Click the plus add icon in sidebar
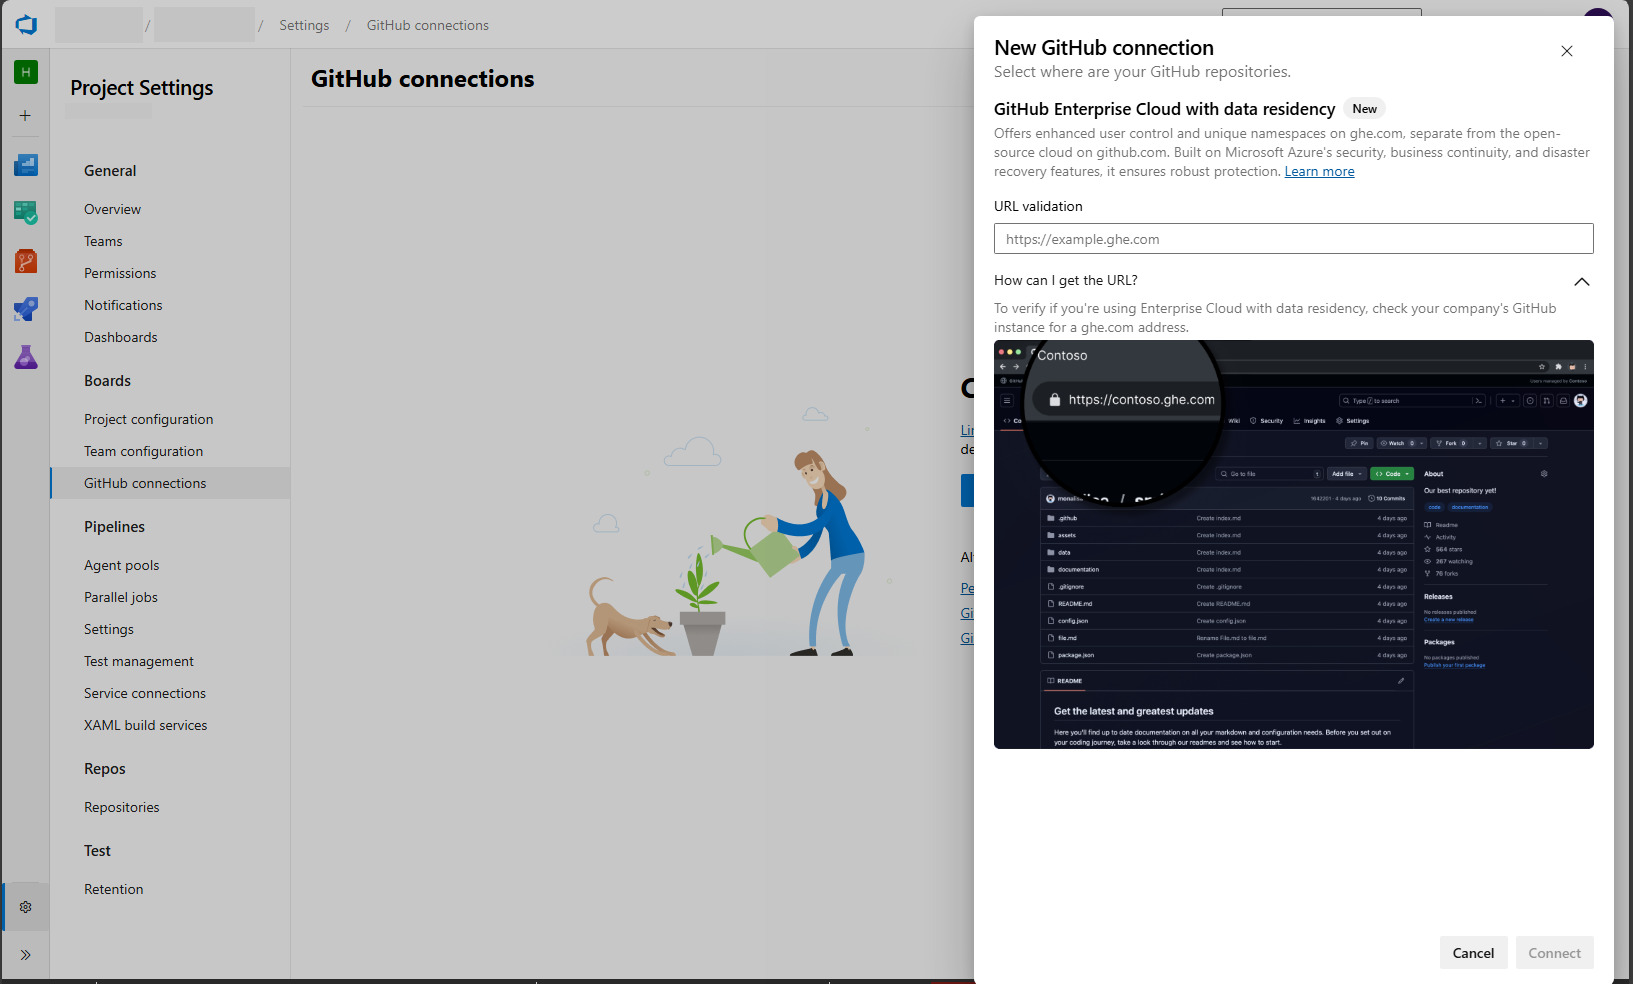Screen dimensions: 1633x984 click(x=26, y=116)
